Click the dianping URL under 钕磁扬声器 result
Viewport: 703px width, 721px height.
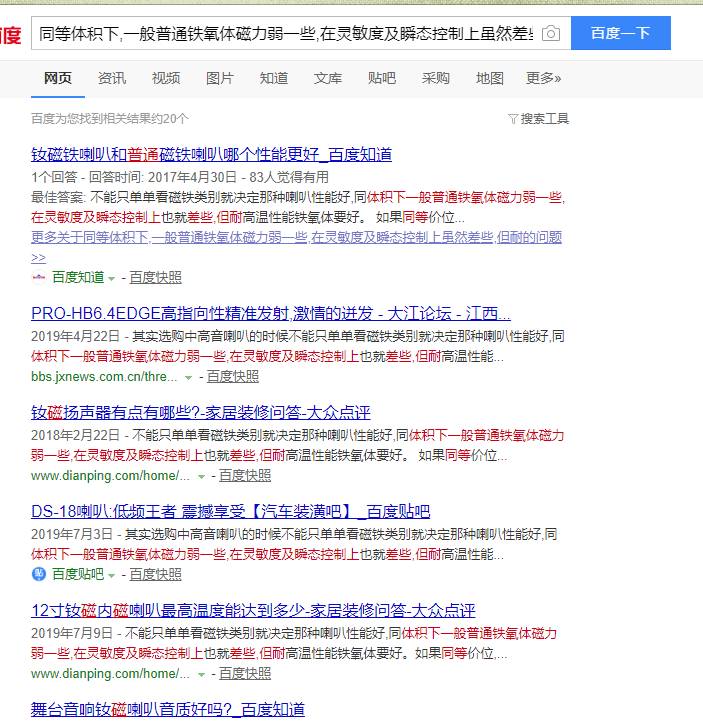[110, 475]
